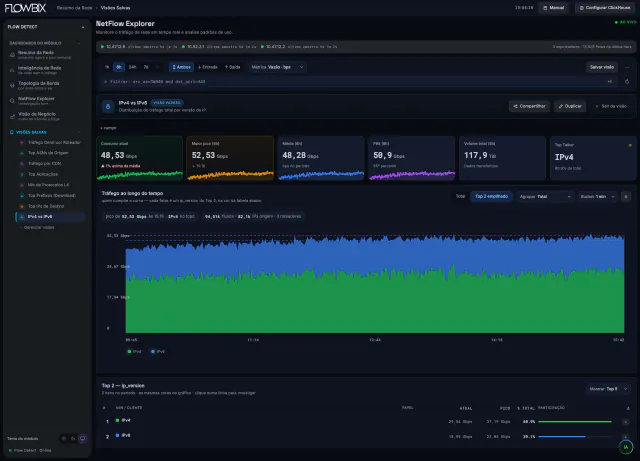Switch chart to Total mode
The width and height of the screenshot is (640, 461).
(460, 196)
